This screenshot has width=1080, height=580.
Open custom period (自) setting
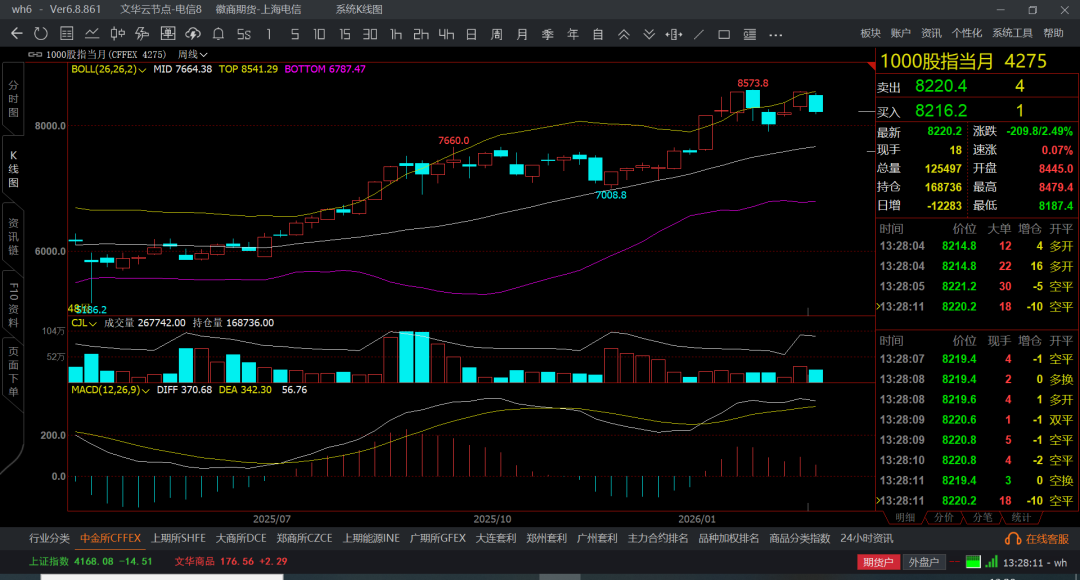click(598, 34)
